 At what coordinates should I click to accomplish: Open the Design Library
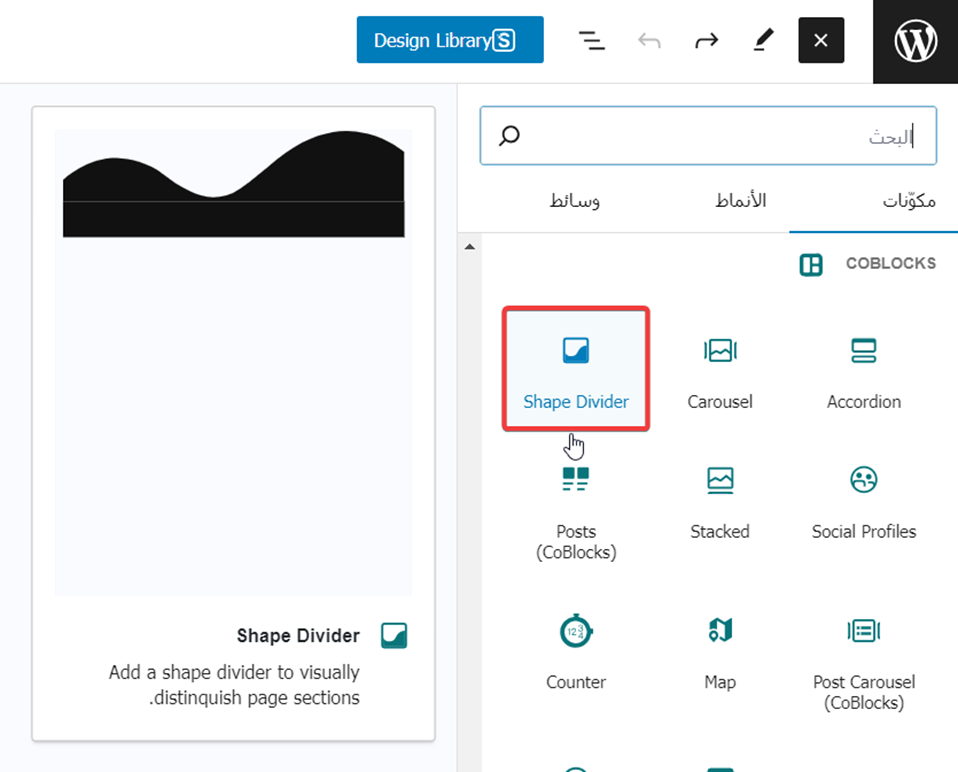[x=450, y=40]
